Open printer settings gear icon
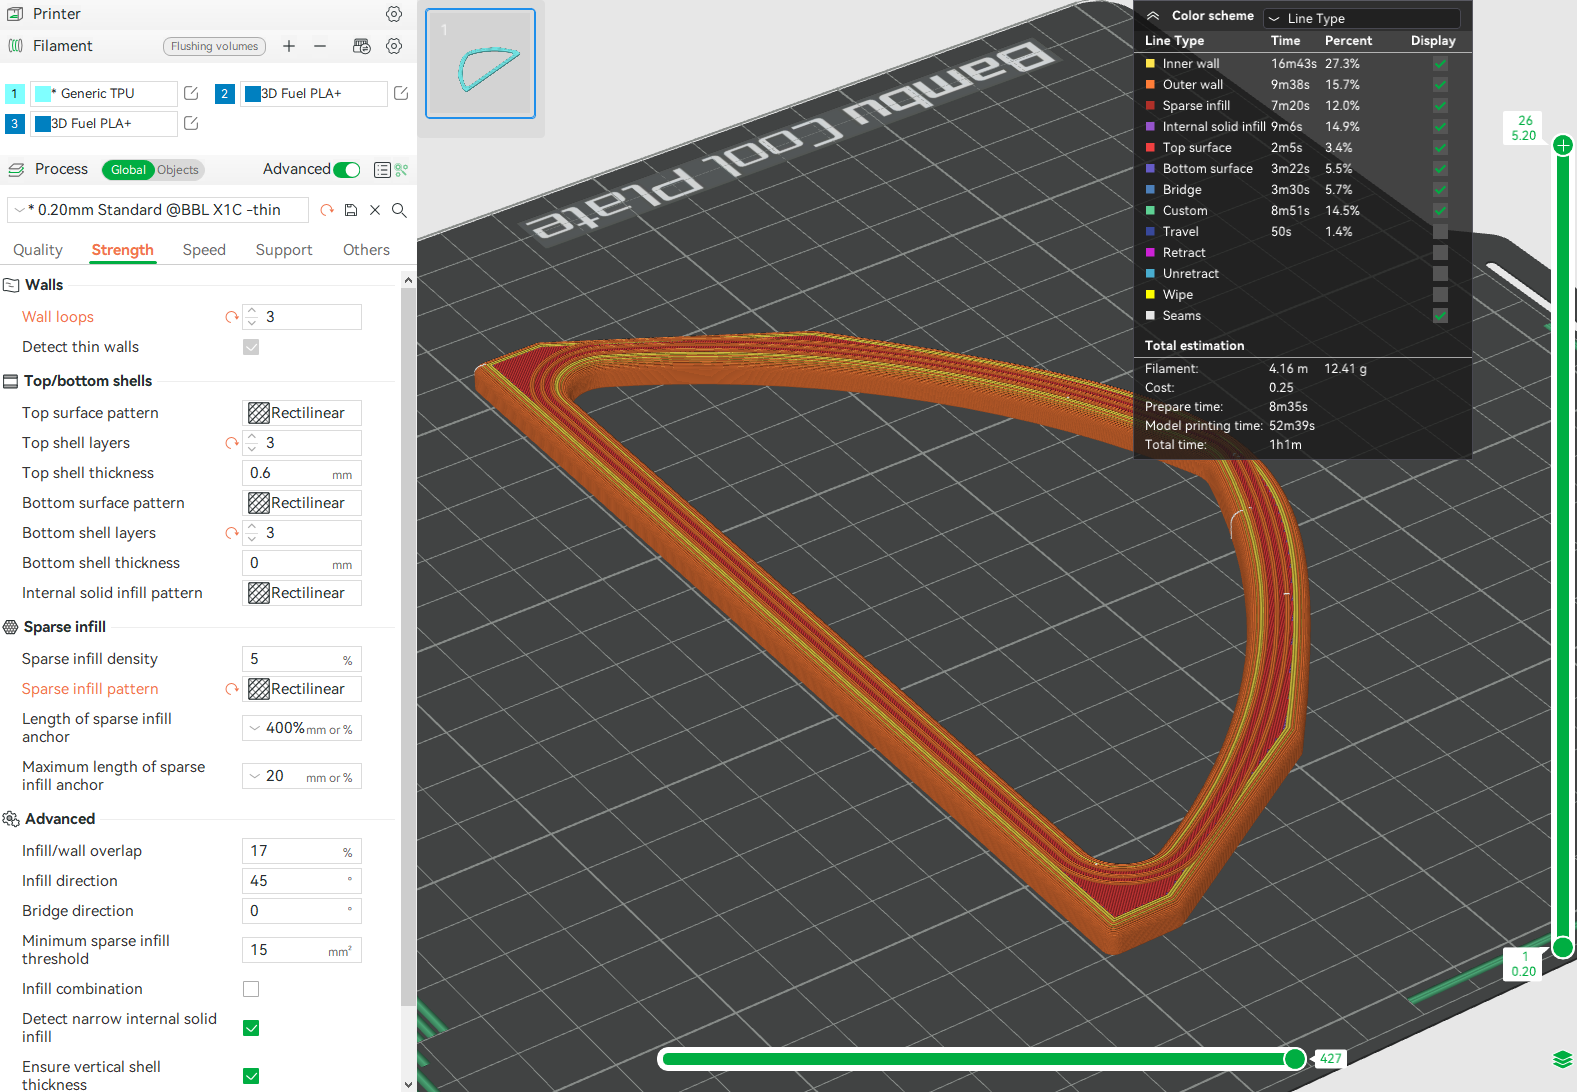 [x=394, y=14]
